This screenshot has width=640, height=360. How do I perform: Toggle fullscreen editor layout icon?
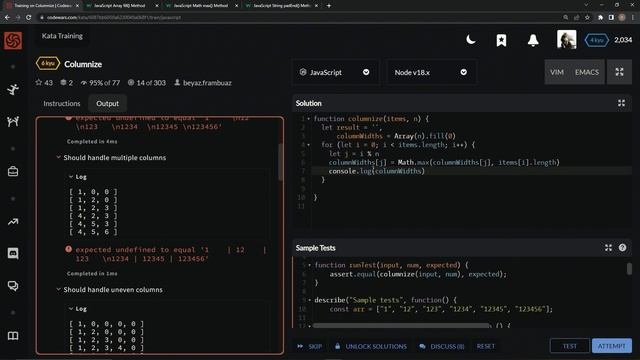point(619,72)
